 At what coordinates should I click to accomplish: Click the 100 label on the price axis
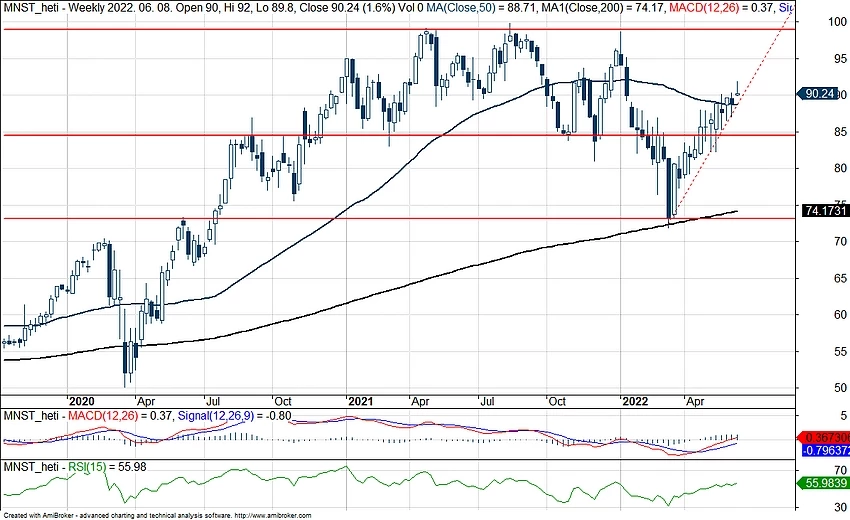tap(812, 22)
